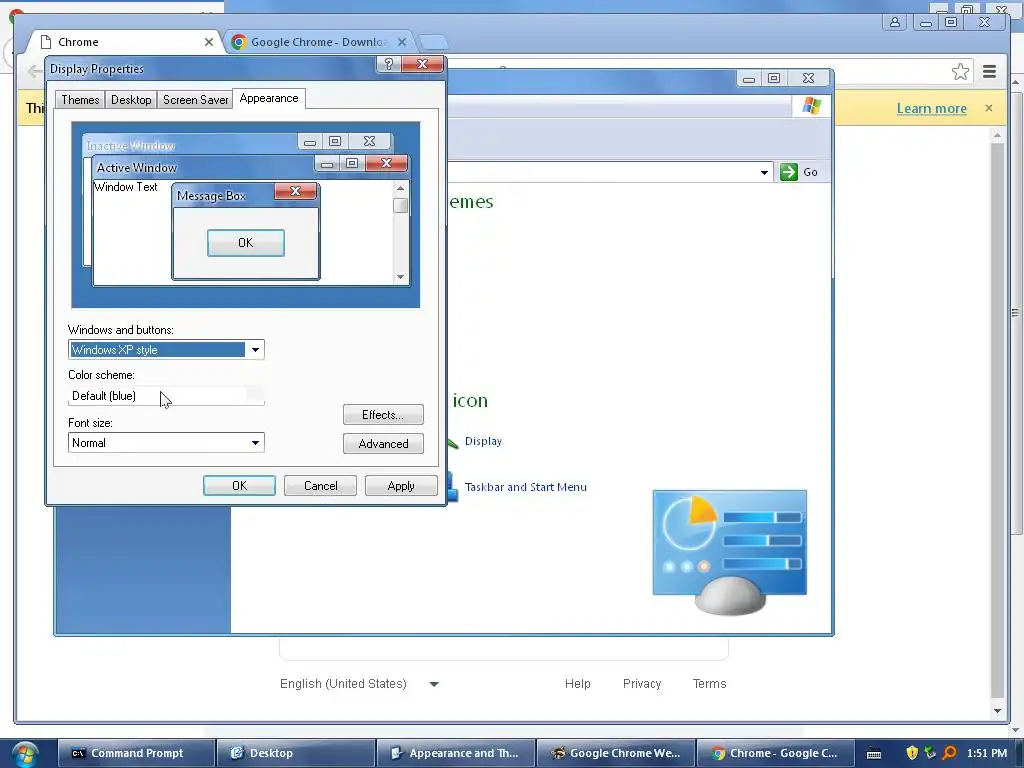
Task: Switch to Google Chrome We... taskbar button
Action: (x=616, y=753)
